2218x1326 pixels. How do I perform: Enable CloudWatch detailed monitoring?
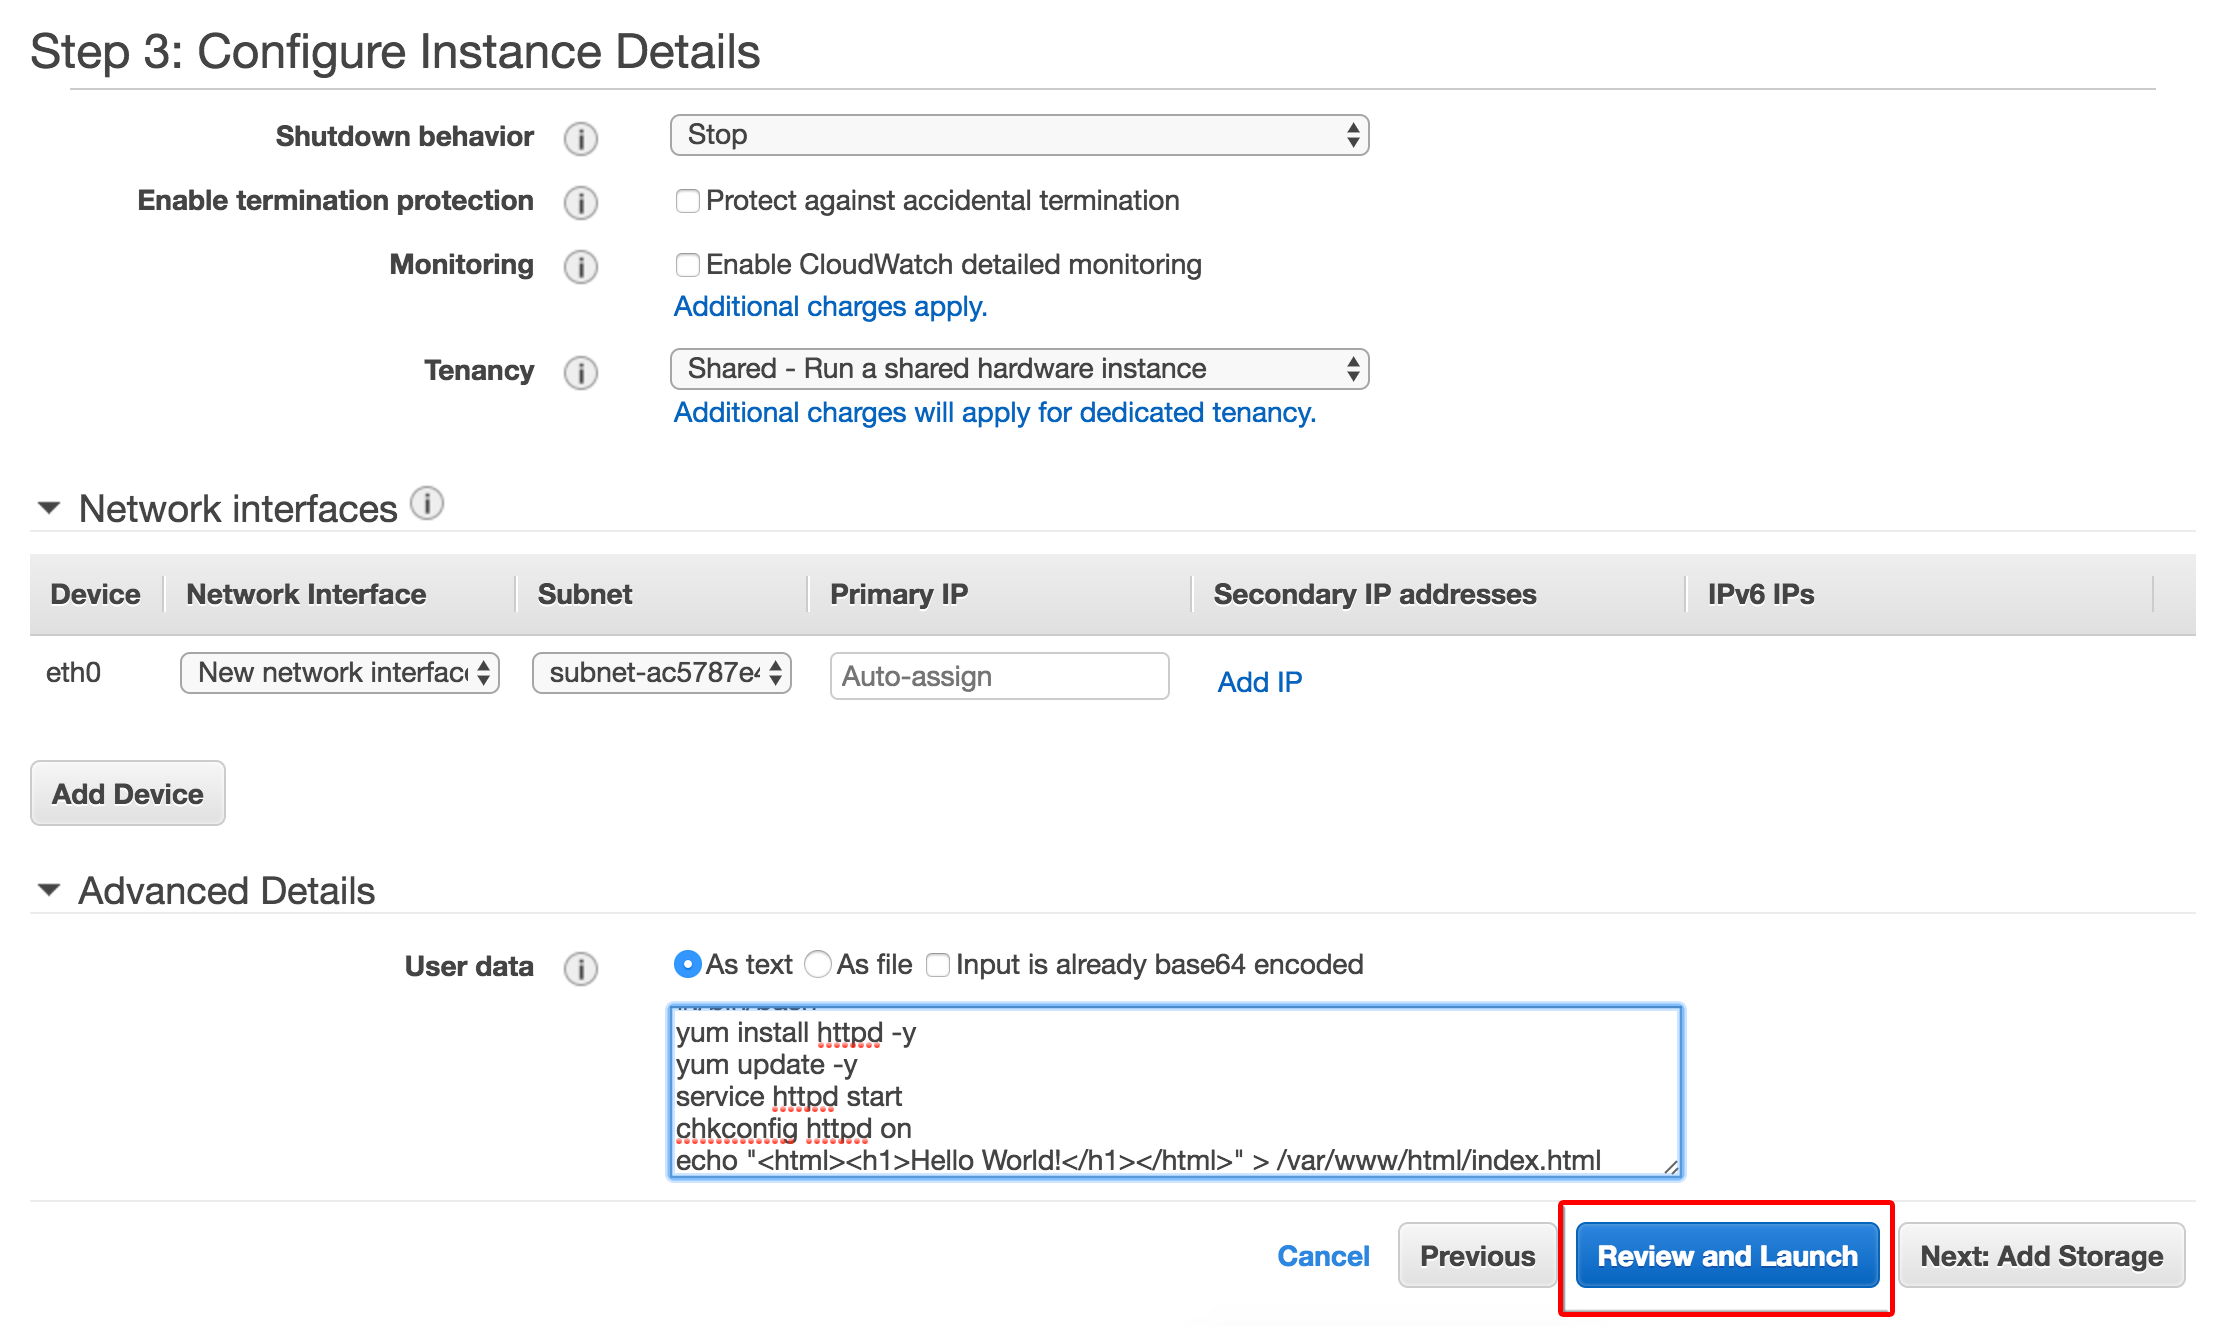687,265
